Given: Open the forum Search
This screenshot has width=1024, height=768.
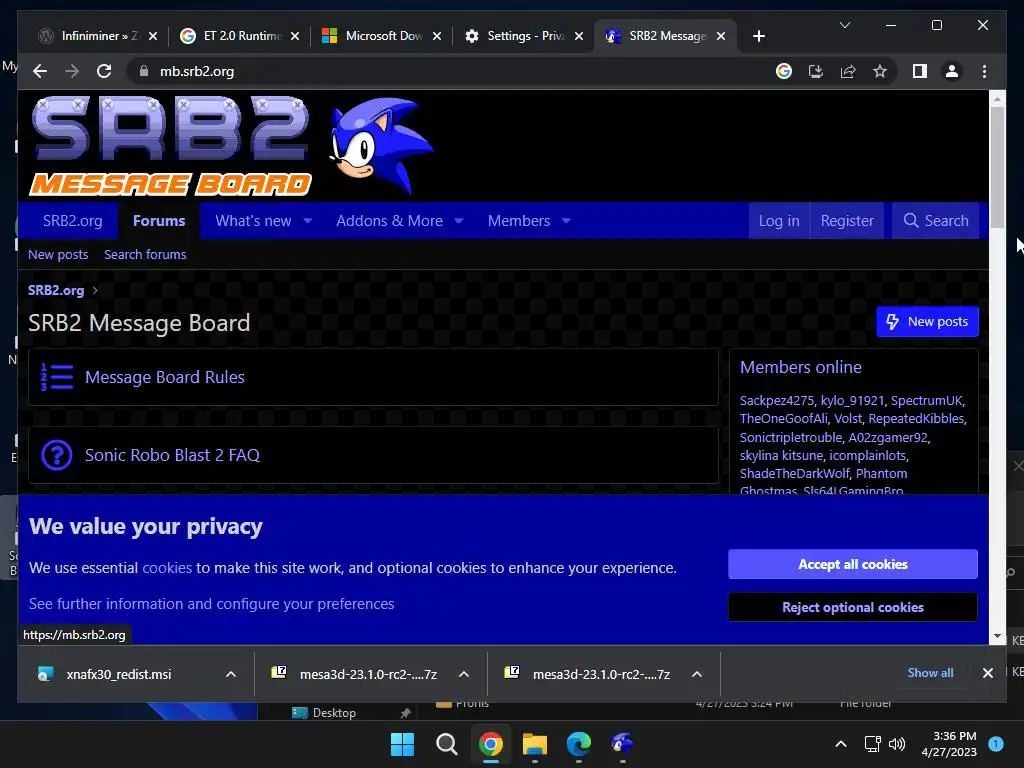Looking at the screenshot, I should pyautogui.click(x=935, y=221).
